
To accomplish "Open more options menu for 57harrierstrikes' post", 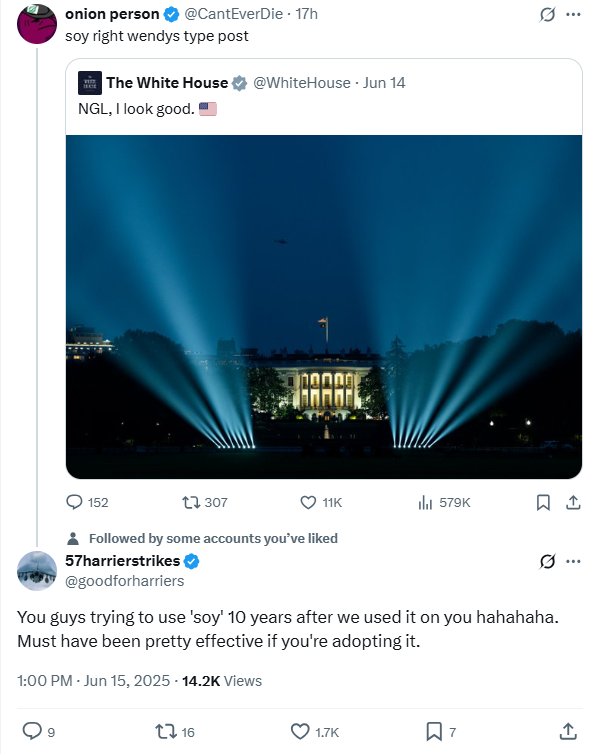I will (573, 561).
